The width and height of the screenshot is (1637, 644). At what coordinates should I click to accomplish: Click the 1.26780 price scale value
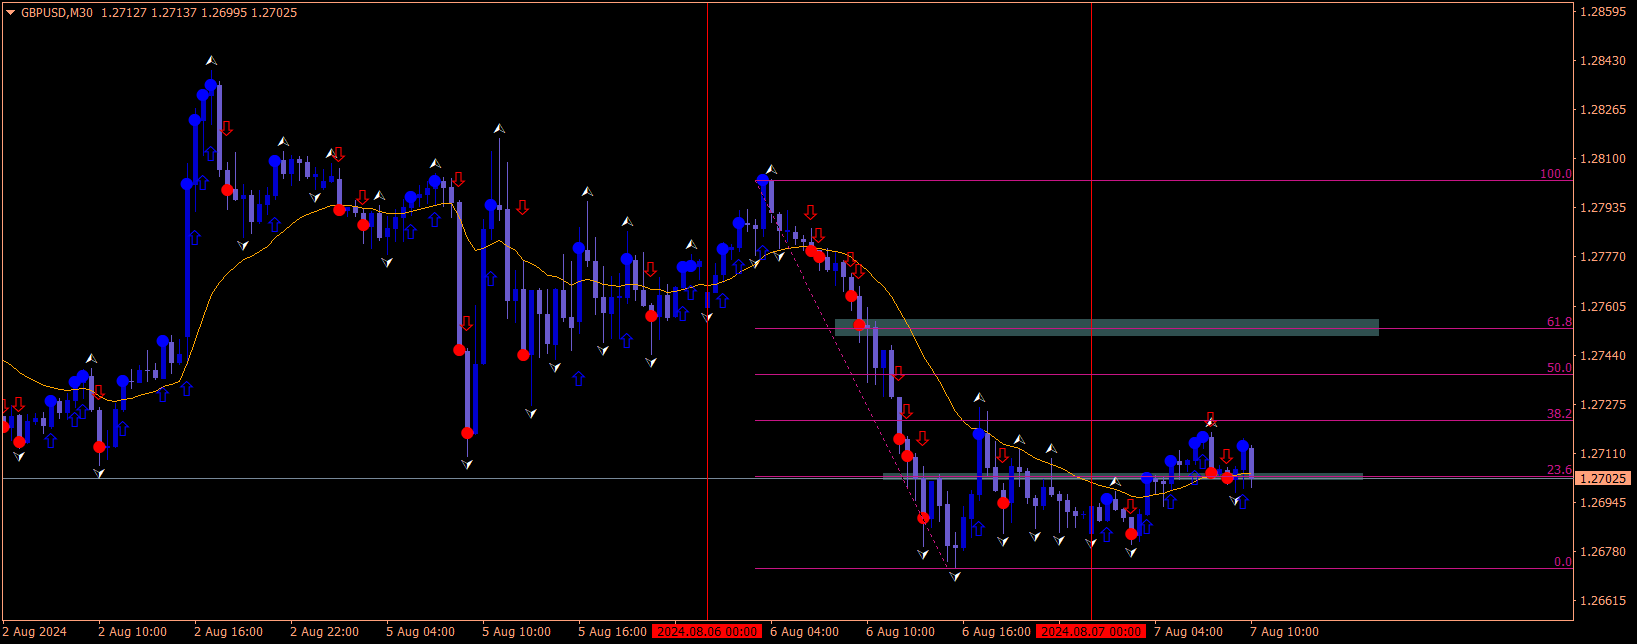tap(1603, 552)
